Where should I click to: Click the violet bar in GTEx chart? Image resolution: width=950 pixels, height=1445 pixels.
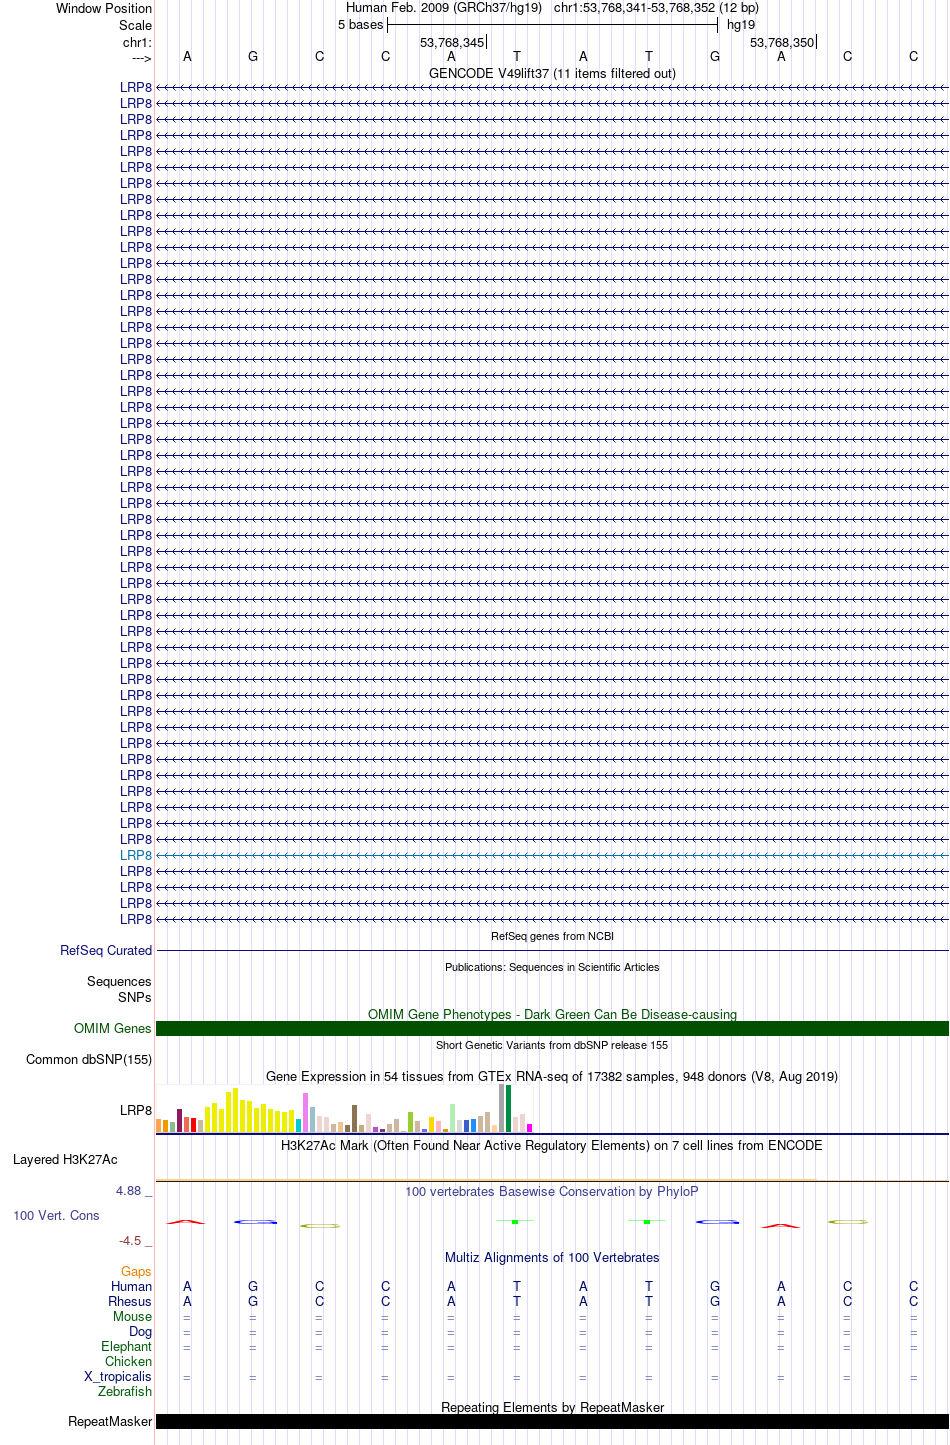[x=306, y=1112]
